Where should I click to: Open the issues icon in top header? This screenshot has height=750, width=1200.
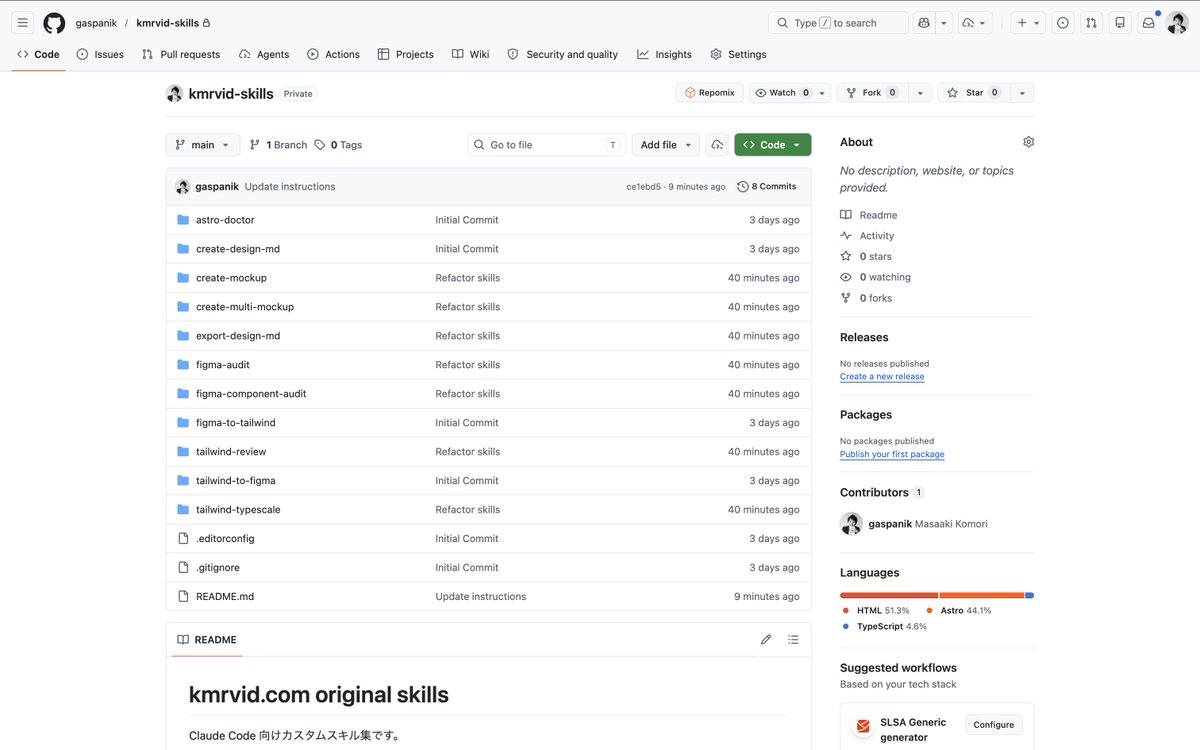(1063, 22)
